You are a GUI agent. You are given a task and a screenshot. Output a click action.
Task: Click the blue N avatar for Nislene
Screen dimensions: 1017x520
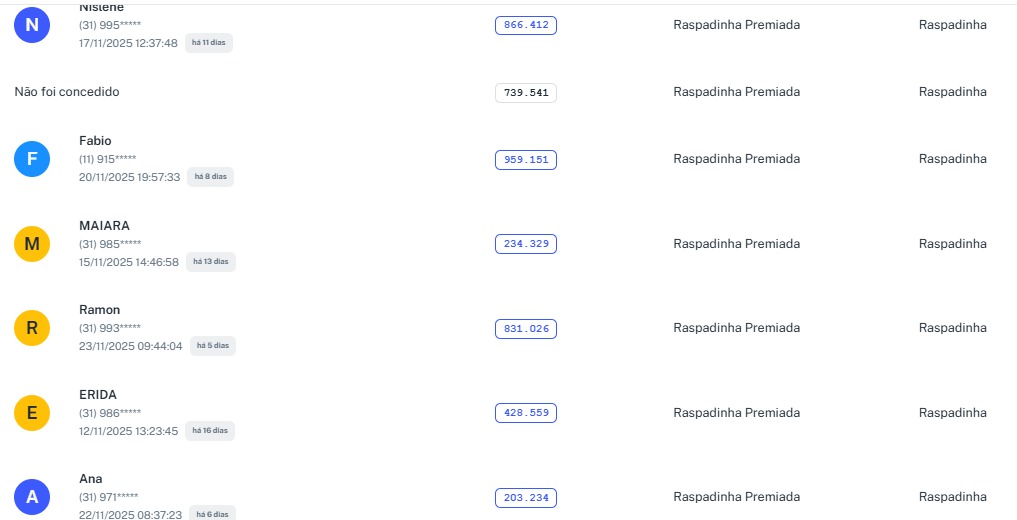tap(32, 25)
